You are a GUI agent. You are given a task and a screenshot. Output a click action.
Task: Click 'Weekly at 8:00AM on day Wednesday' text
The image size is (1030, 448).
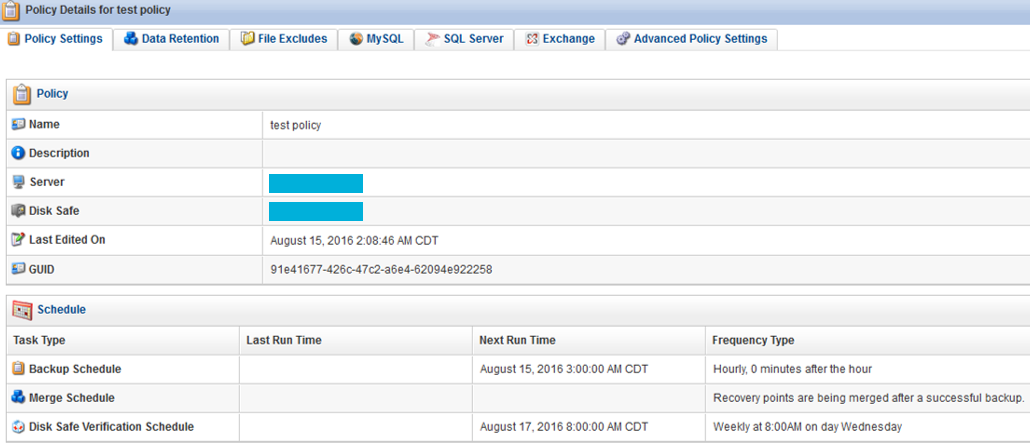[x=807, y=427]
